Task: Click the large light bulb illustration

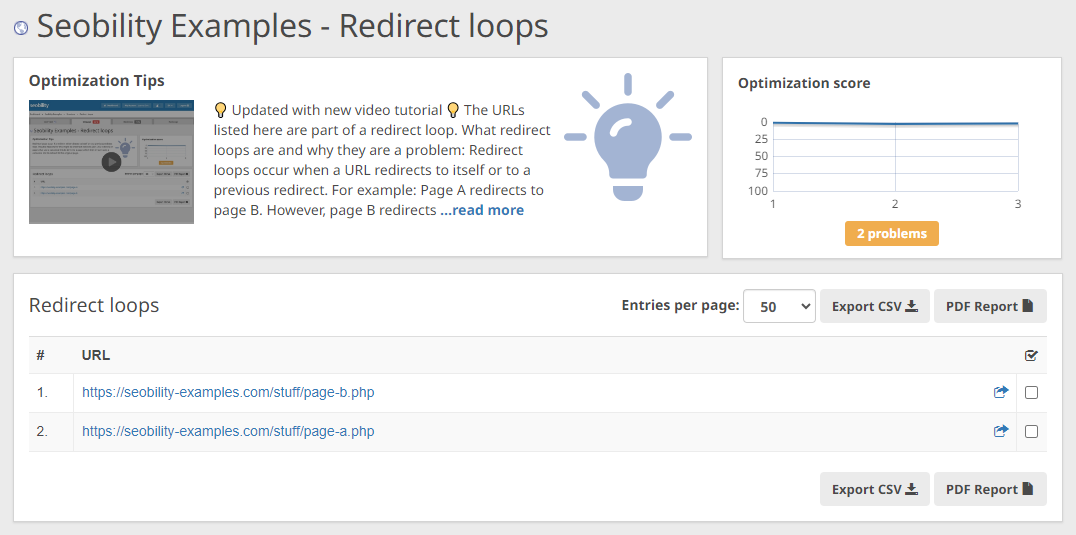Action: coord(628,137)
